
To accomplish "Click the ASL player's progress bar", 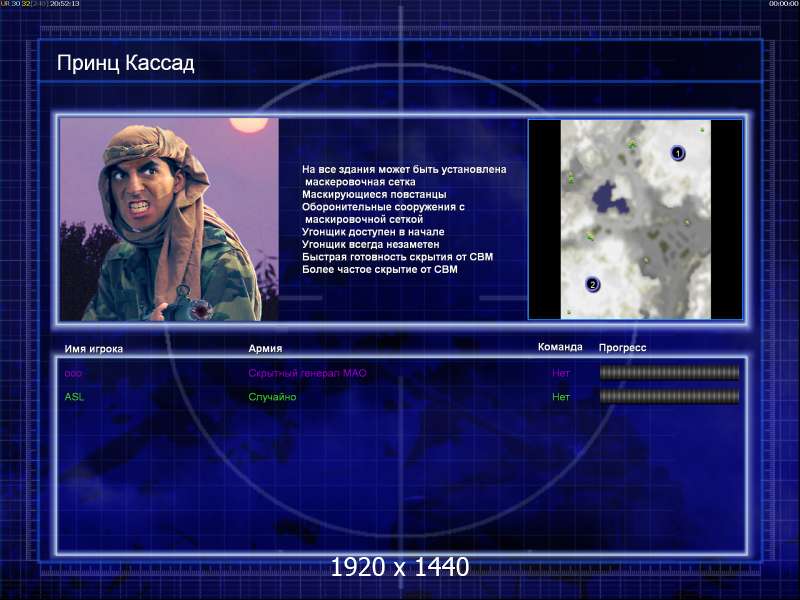I will point(669,396).
